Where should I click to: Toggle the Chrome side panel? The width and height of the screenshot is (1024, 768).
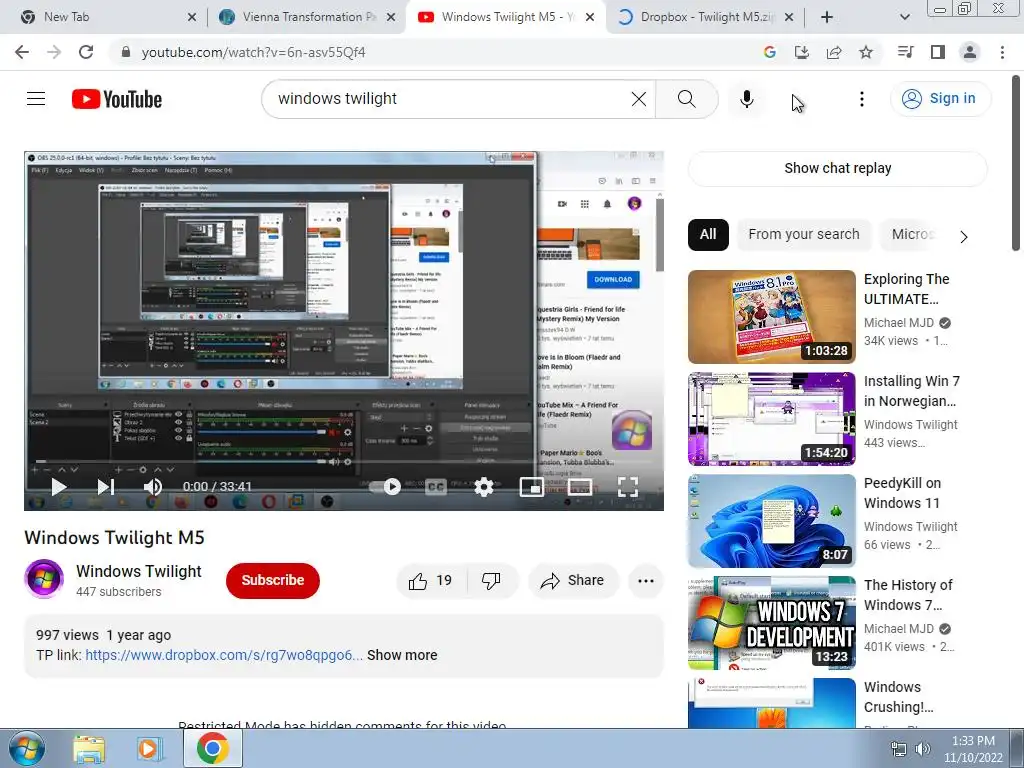point(937,52)
